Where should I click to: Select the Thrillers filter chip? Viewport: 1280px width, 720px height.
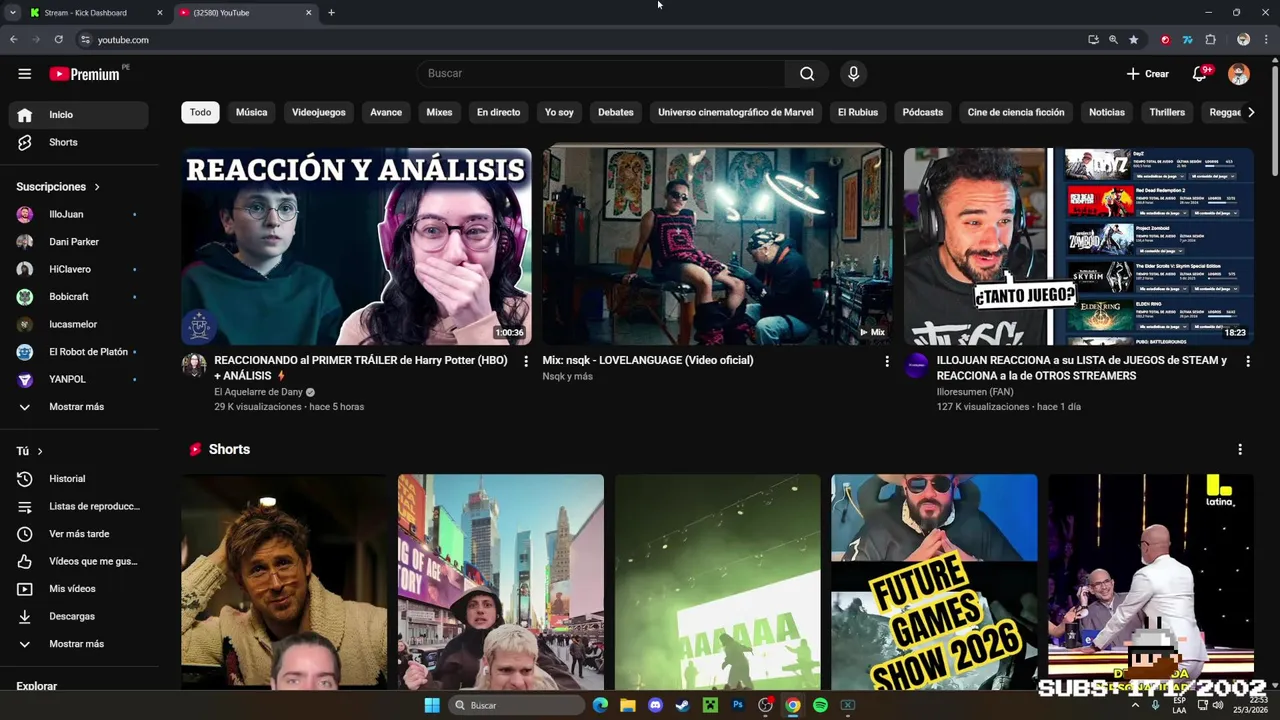pos(1167,113)
